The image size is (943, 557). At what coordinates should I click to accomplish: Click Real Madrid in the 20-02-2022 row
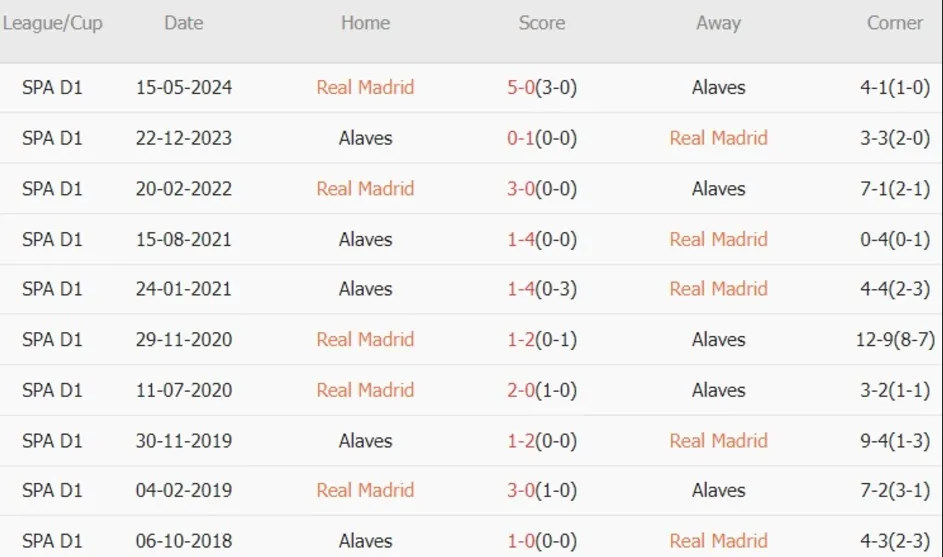pyautogui.click(x=365, y=188)
